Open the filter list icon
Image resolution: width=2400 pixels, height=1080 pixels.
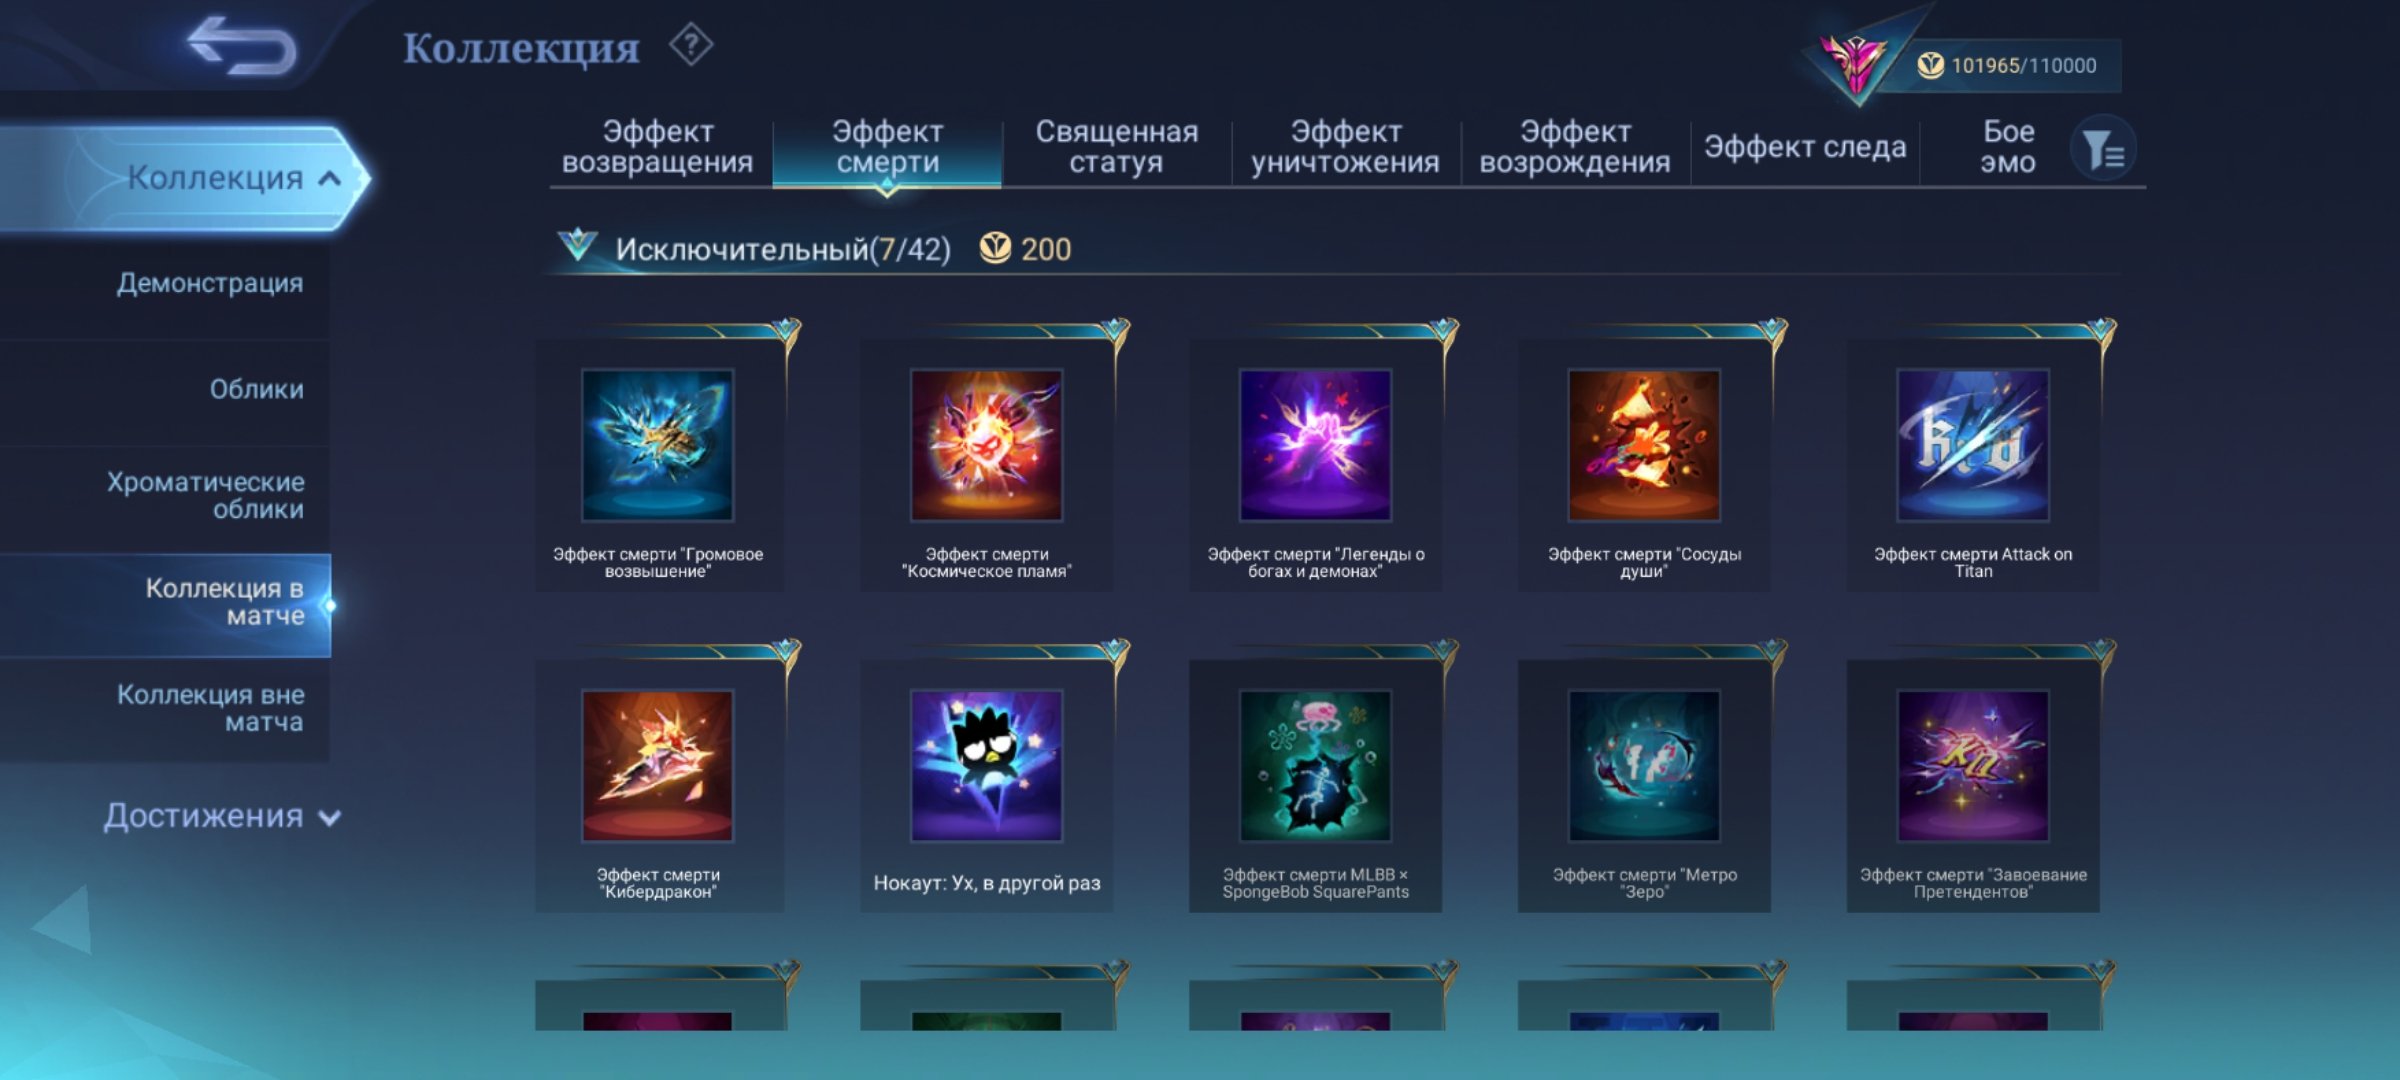(x=2104, y=149)
